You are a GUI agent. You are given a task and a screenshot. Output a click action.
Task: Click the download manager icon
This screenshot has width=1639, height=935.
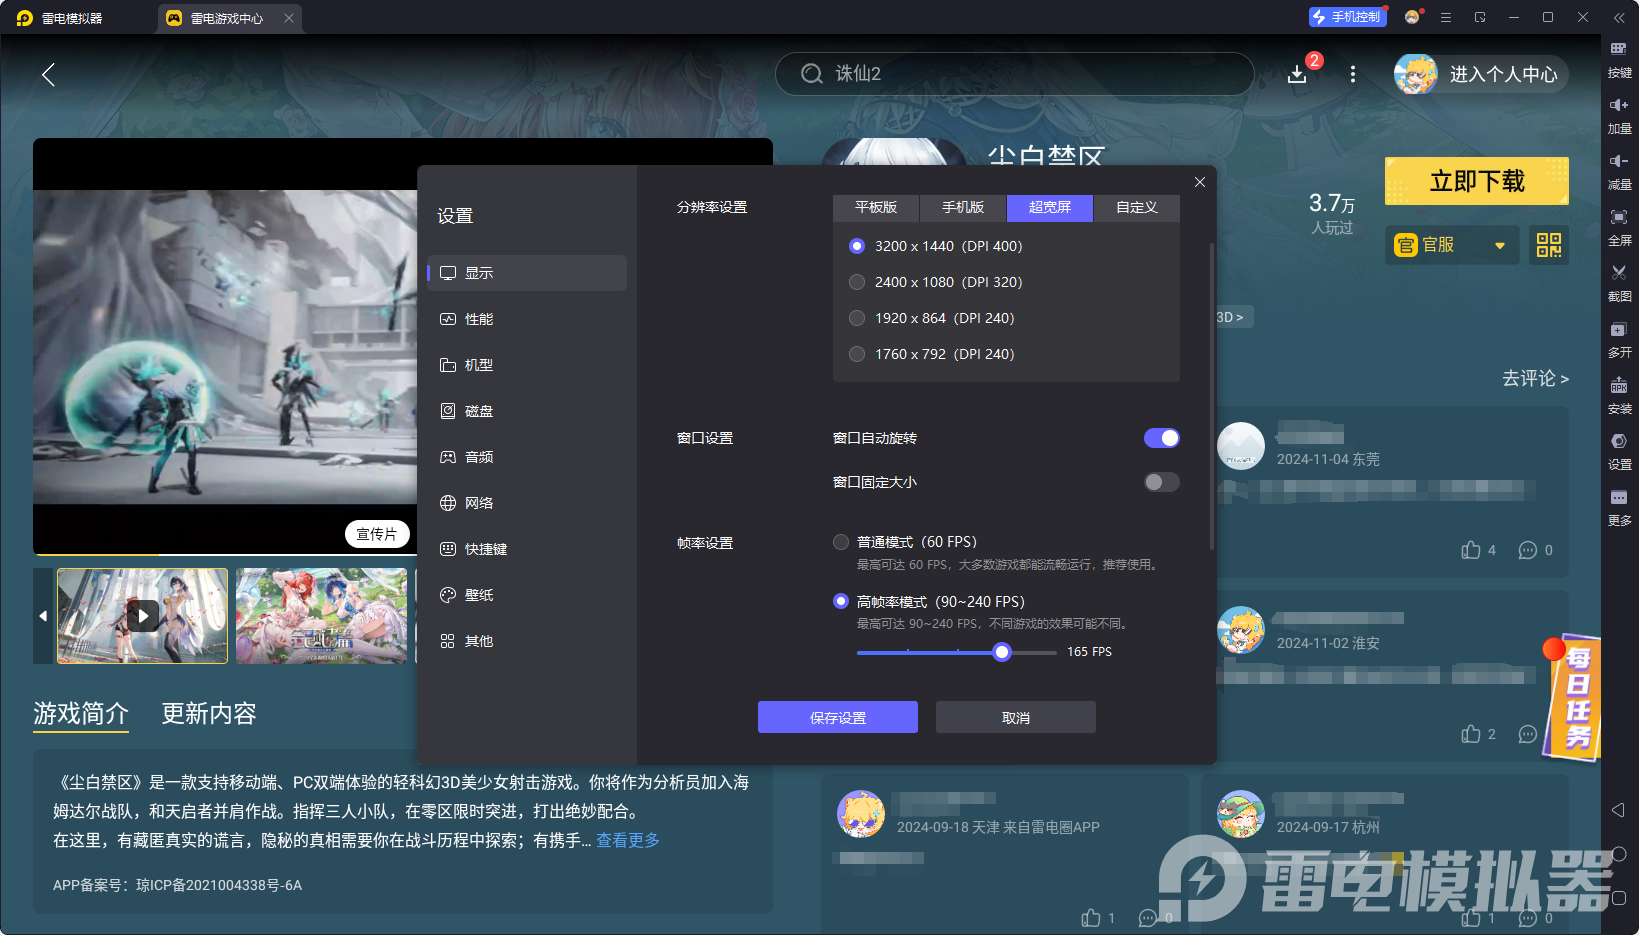coord(1297,75)
